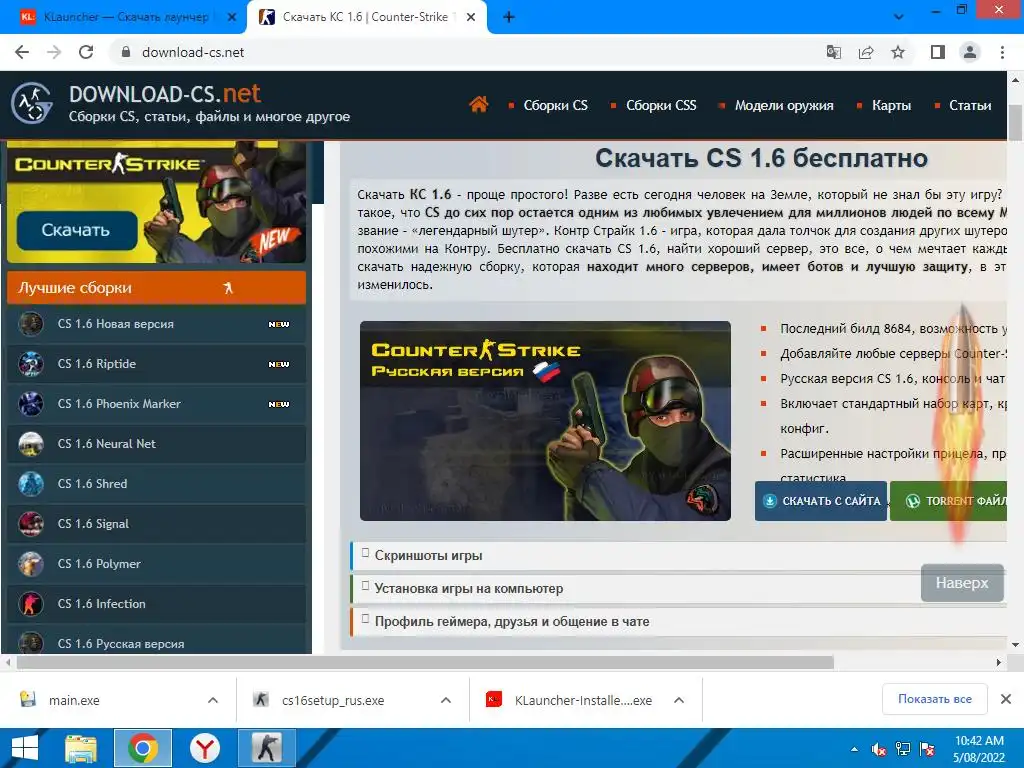Click the CS 1.6 Signal avatar icon

(x=31, y=524)
